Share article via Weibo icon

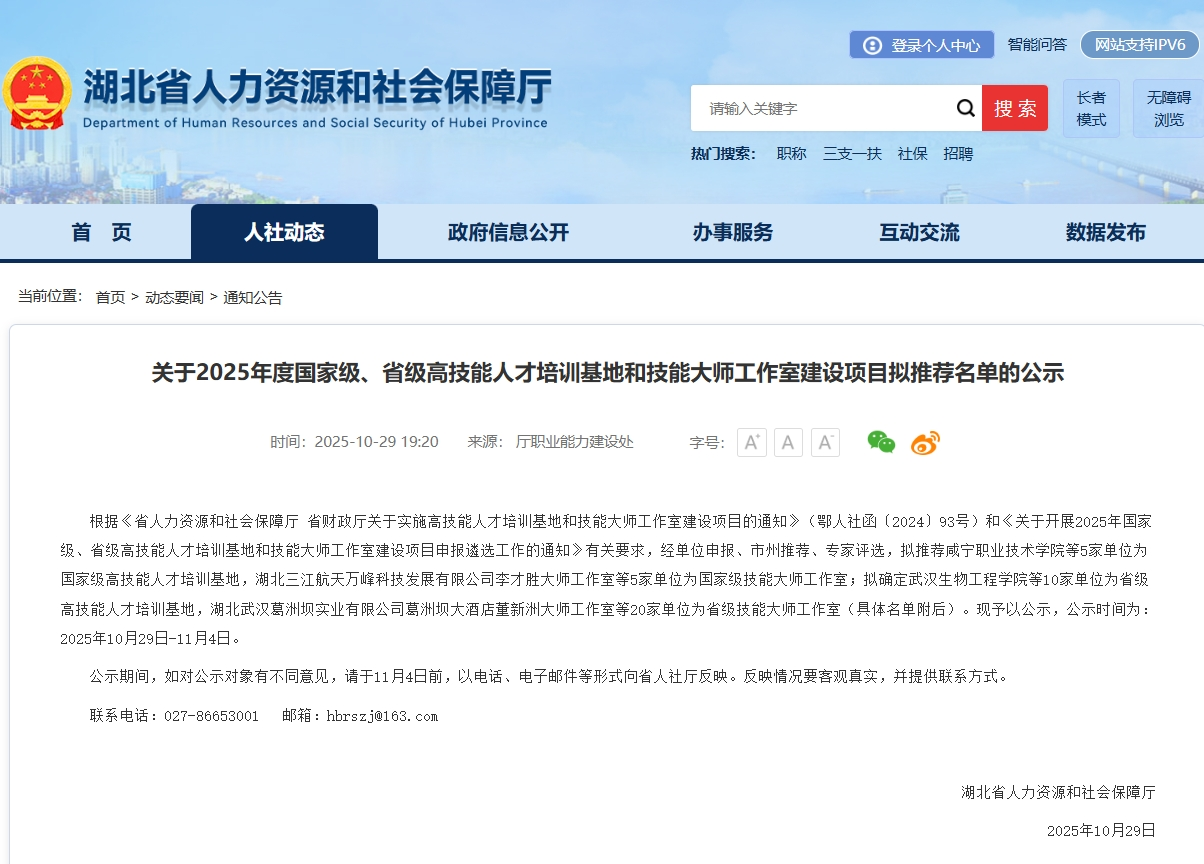click(925, 442)
